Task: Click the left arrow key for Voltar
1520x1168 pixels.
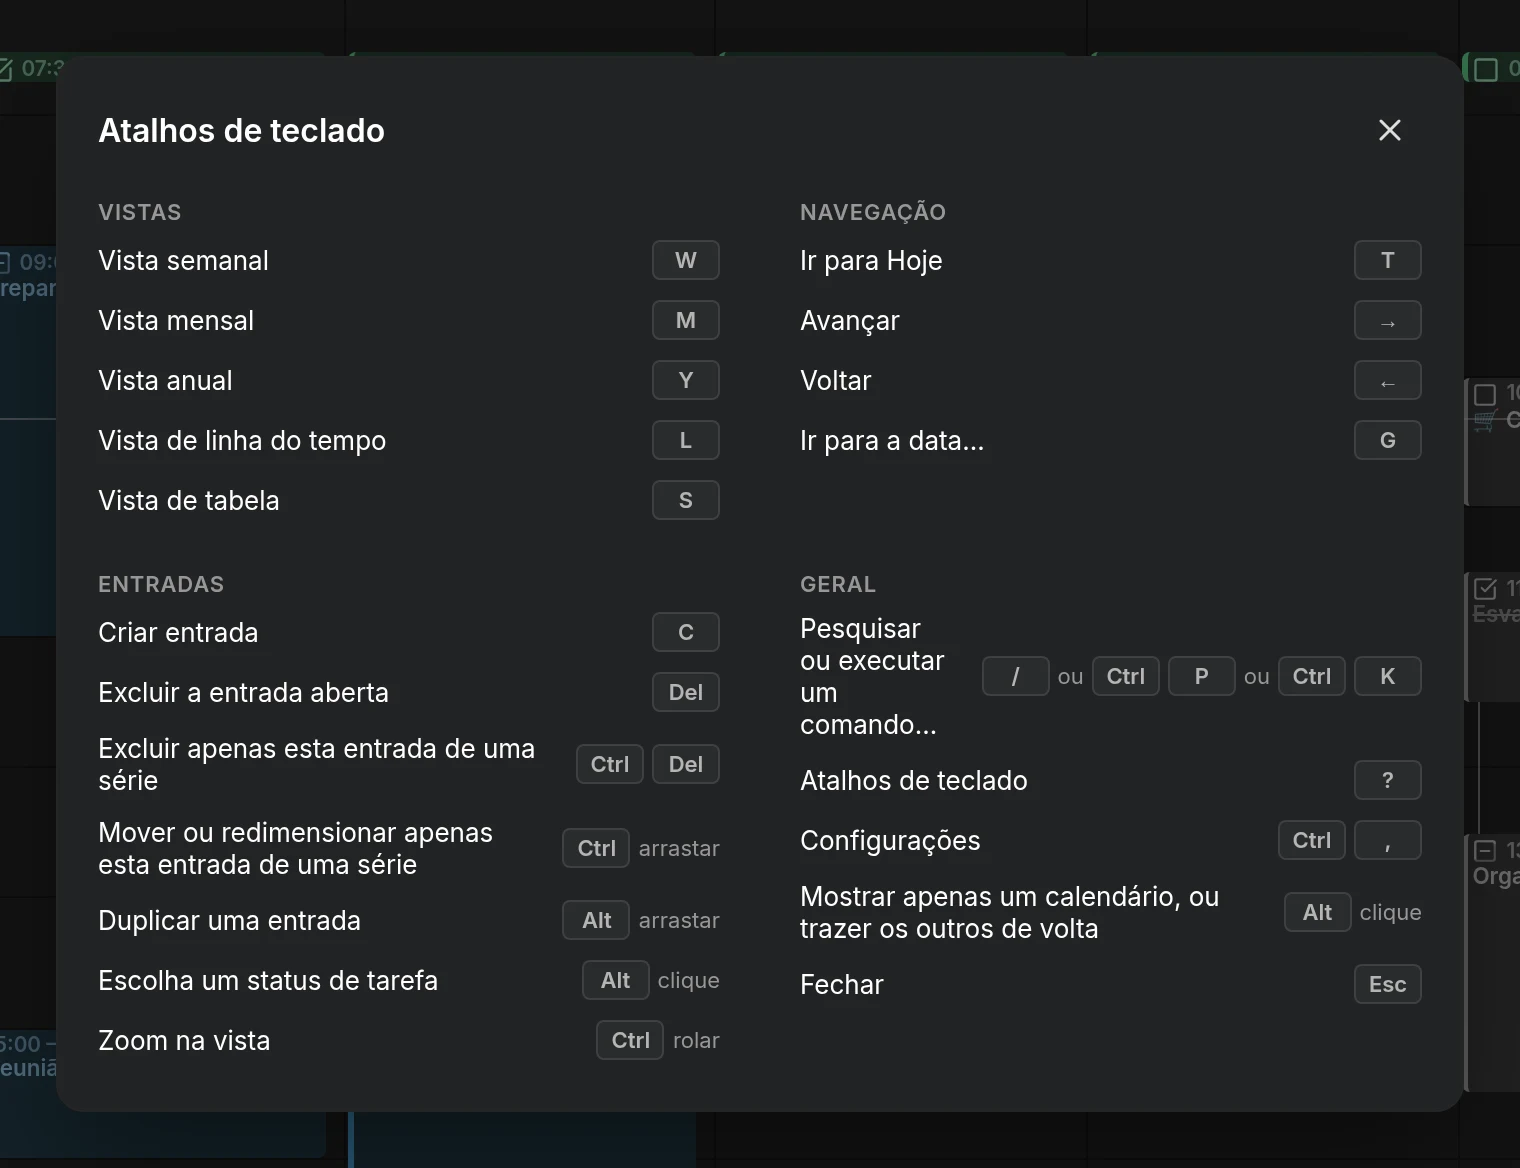Action: (x=1388, y=380)
